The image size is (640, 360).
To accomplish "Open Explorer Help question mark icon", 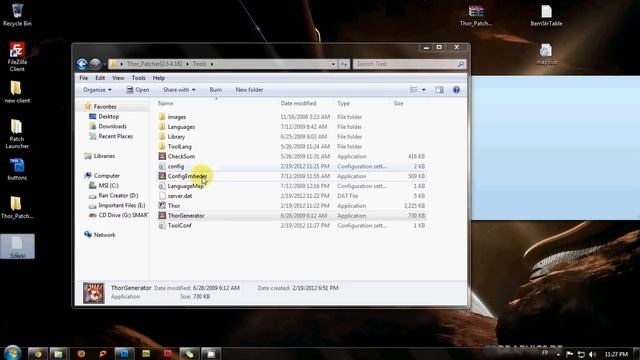I will (456, 90).
